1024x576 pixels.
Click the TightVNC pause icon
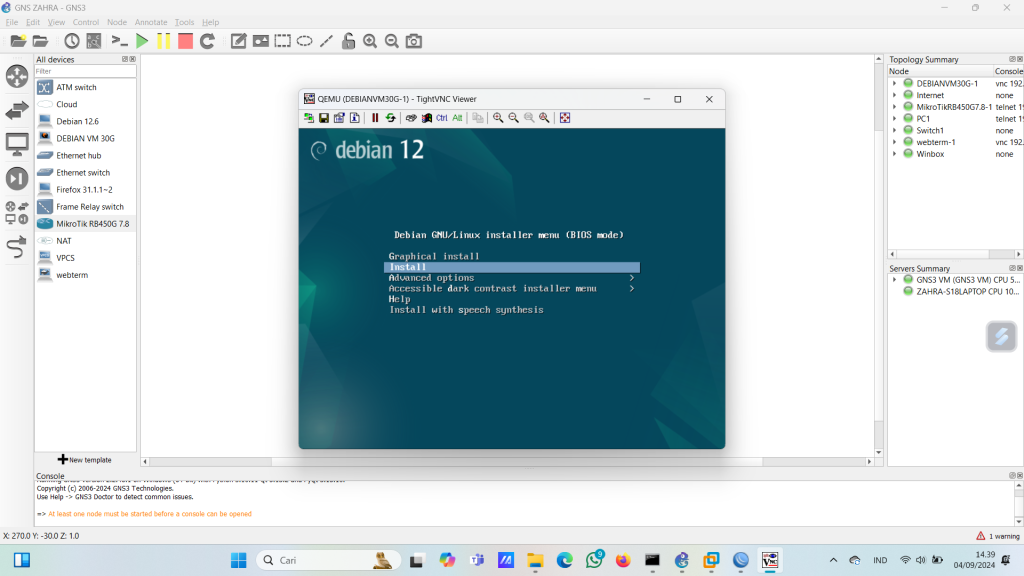click(375, 118)
